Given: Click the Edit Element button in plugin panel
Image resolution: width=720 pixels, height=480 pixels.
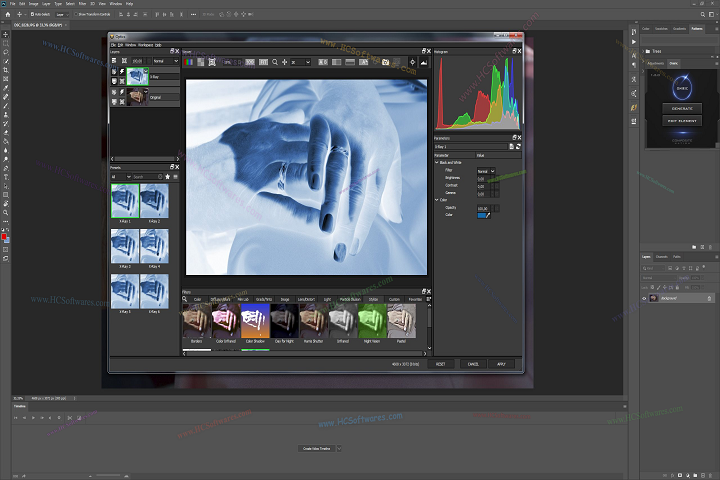Looking at the screenshot, I should point(682,121).
